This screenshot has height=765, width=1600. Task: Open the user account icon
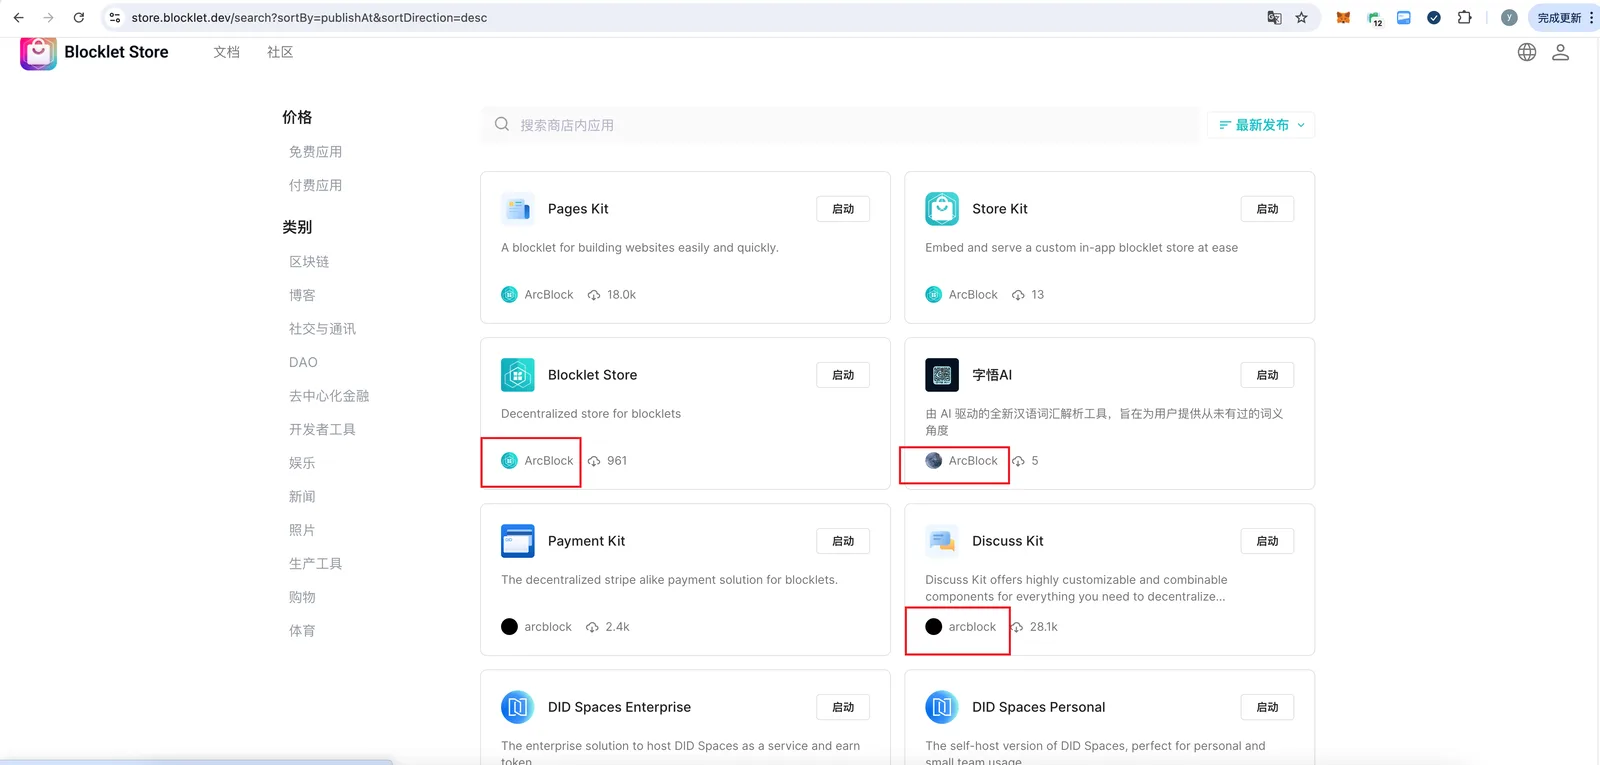(1560, 52)
